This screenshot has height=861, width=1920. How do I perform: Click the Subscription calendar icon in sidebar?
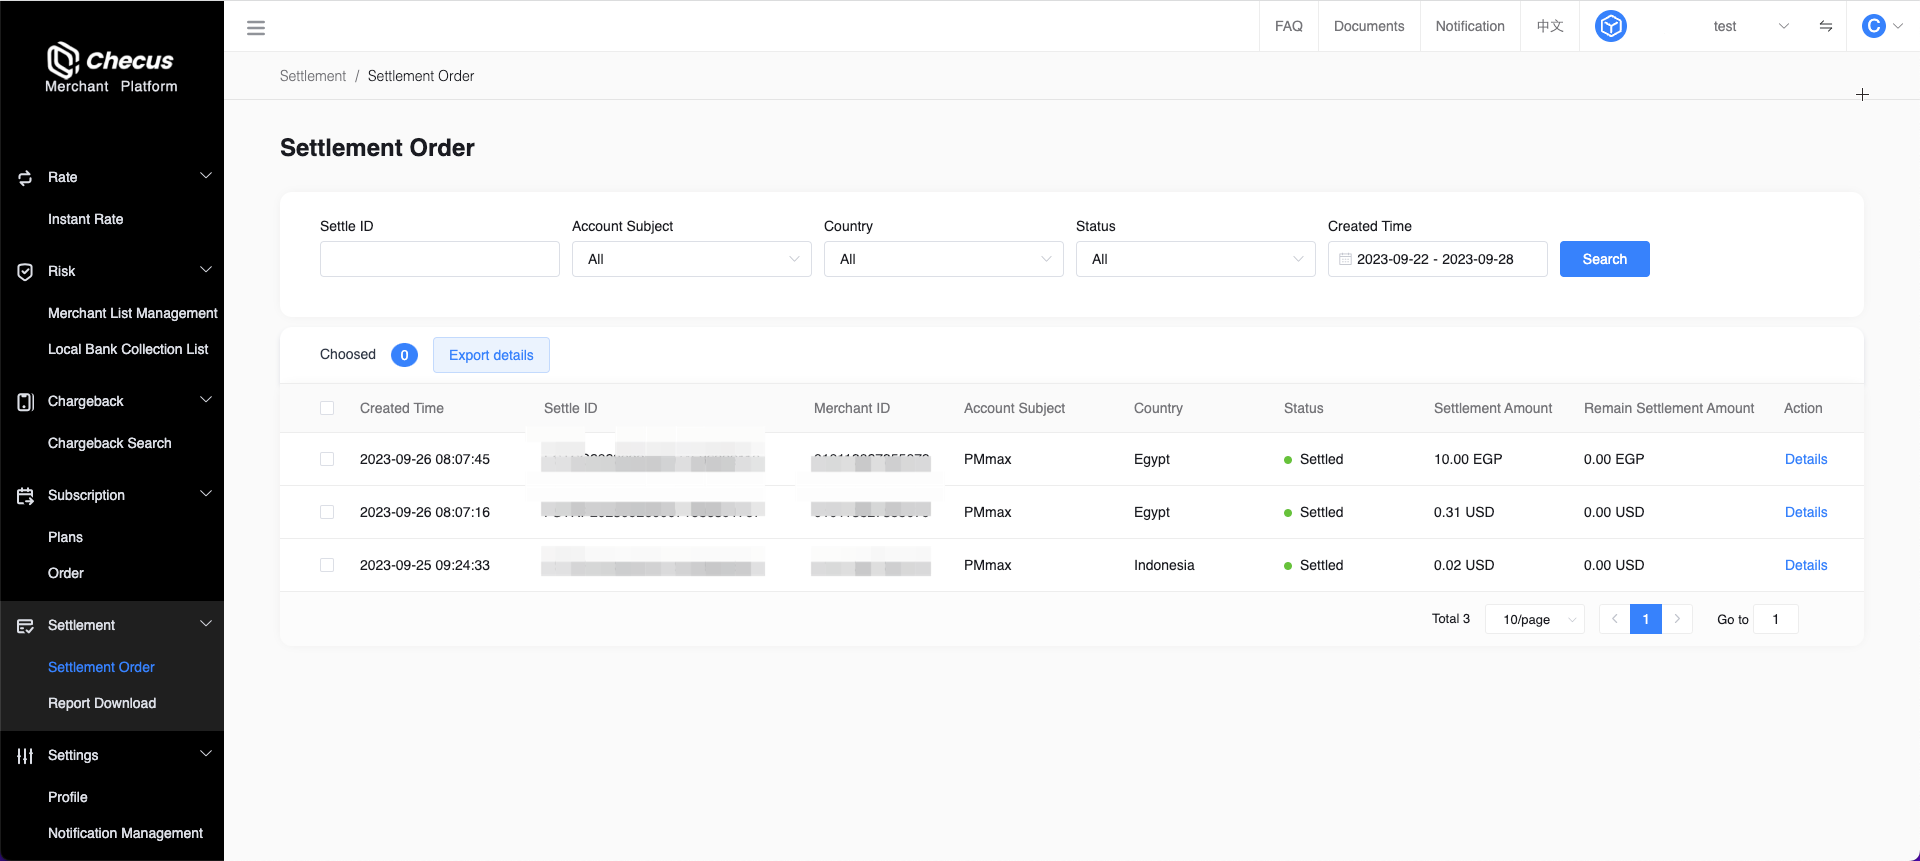coord(25,496)
